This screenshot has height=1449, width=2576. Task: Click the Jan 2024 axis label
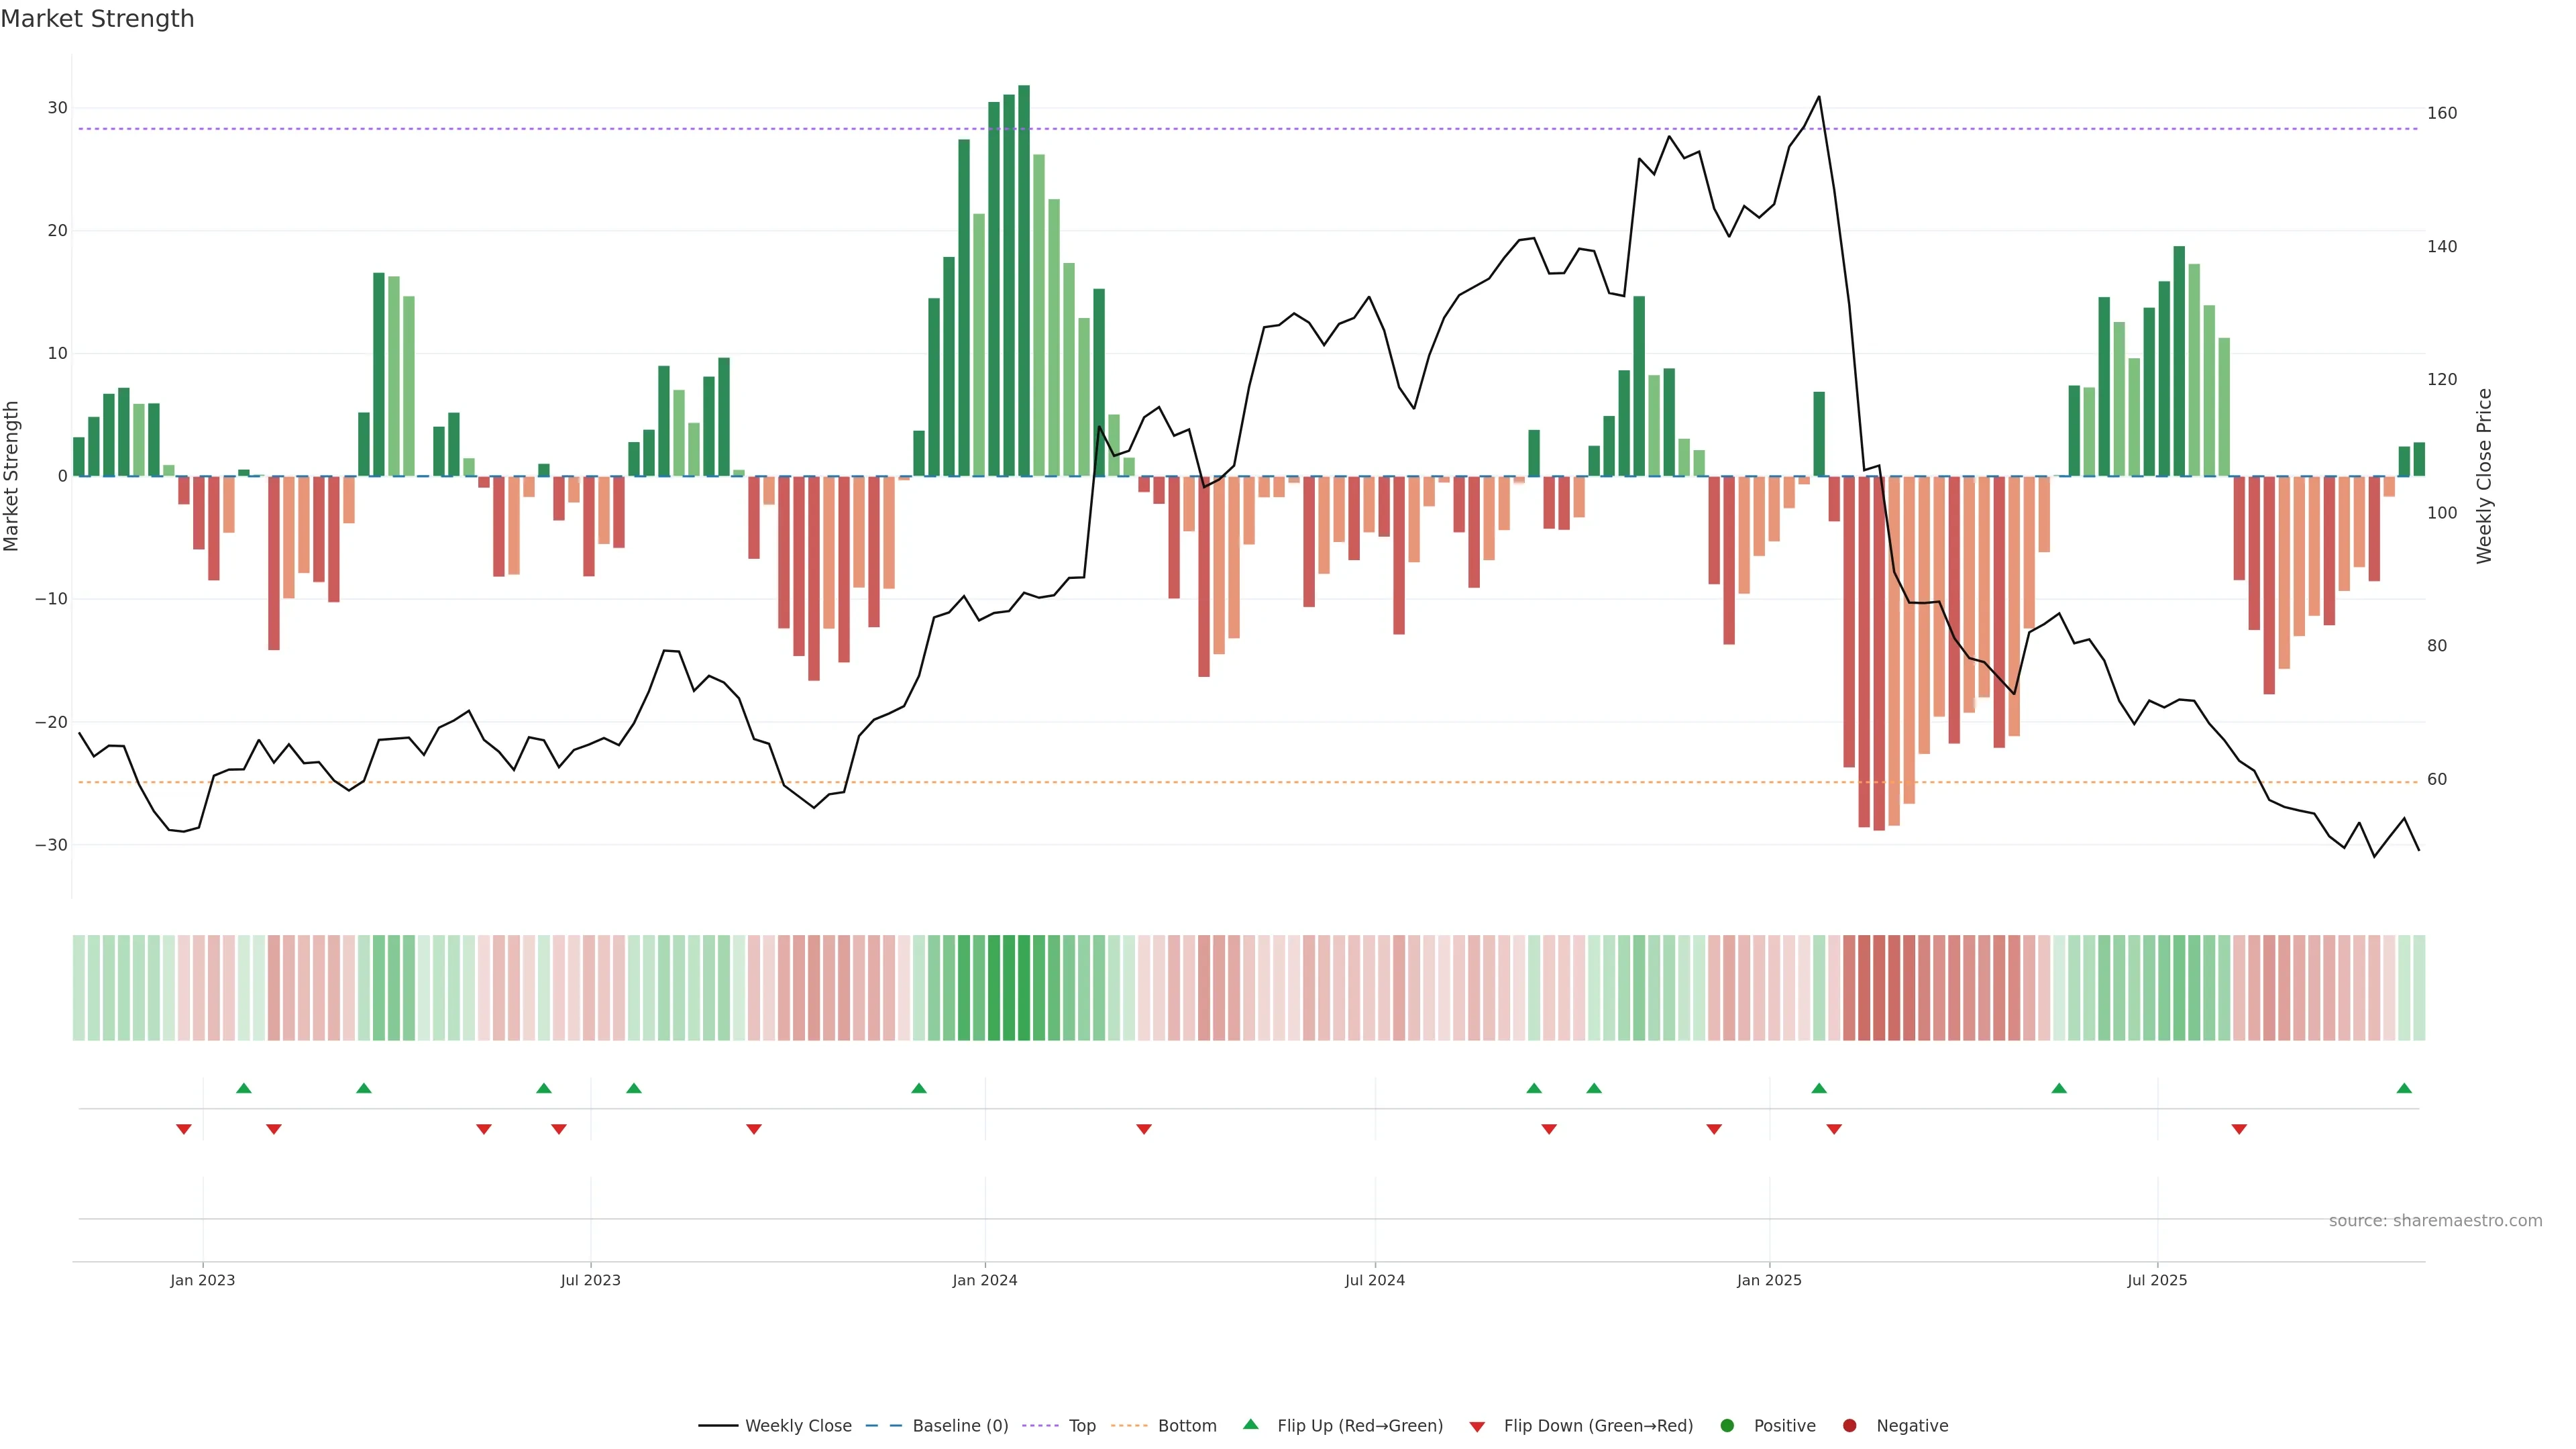[985, 1280]
